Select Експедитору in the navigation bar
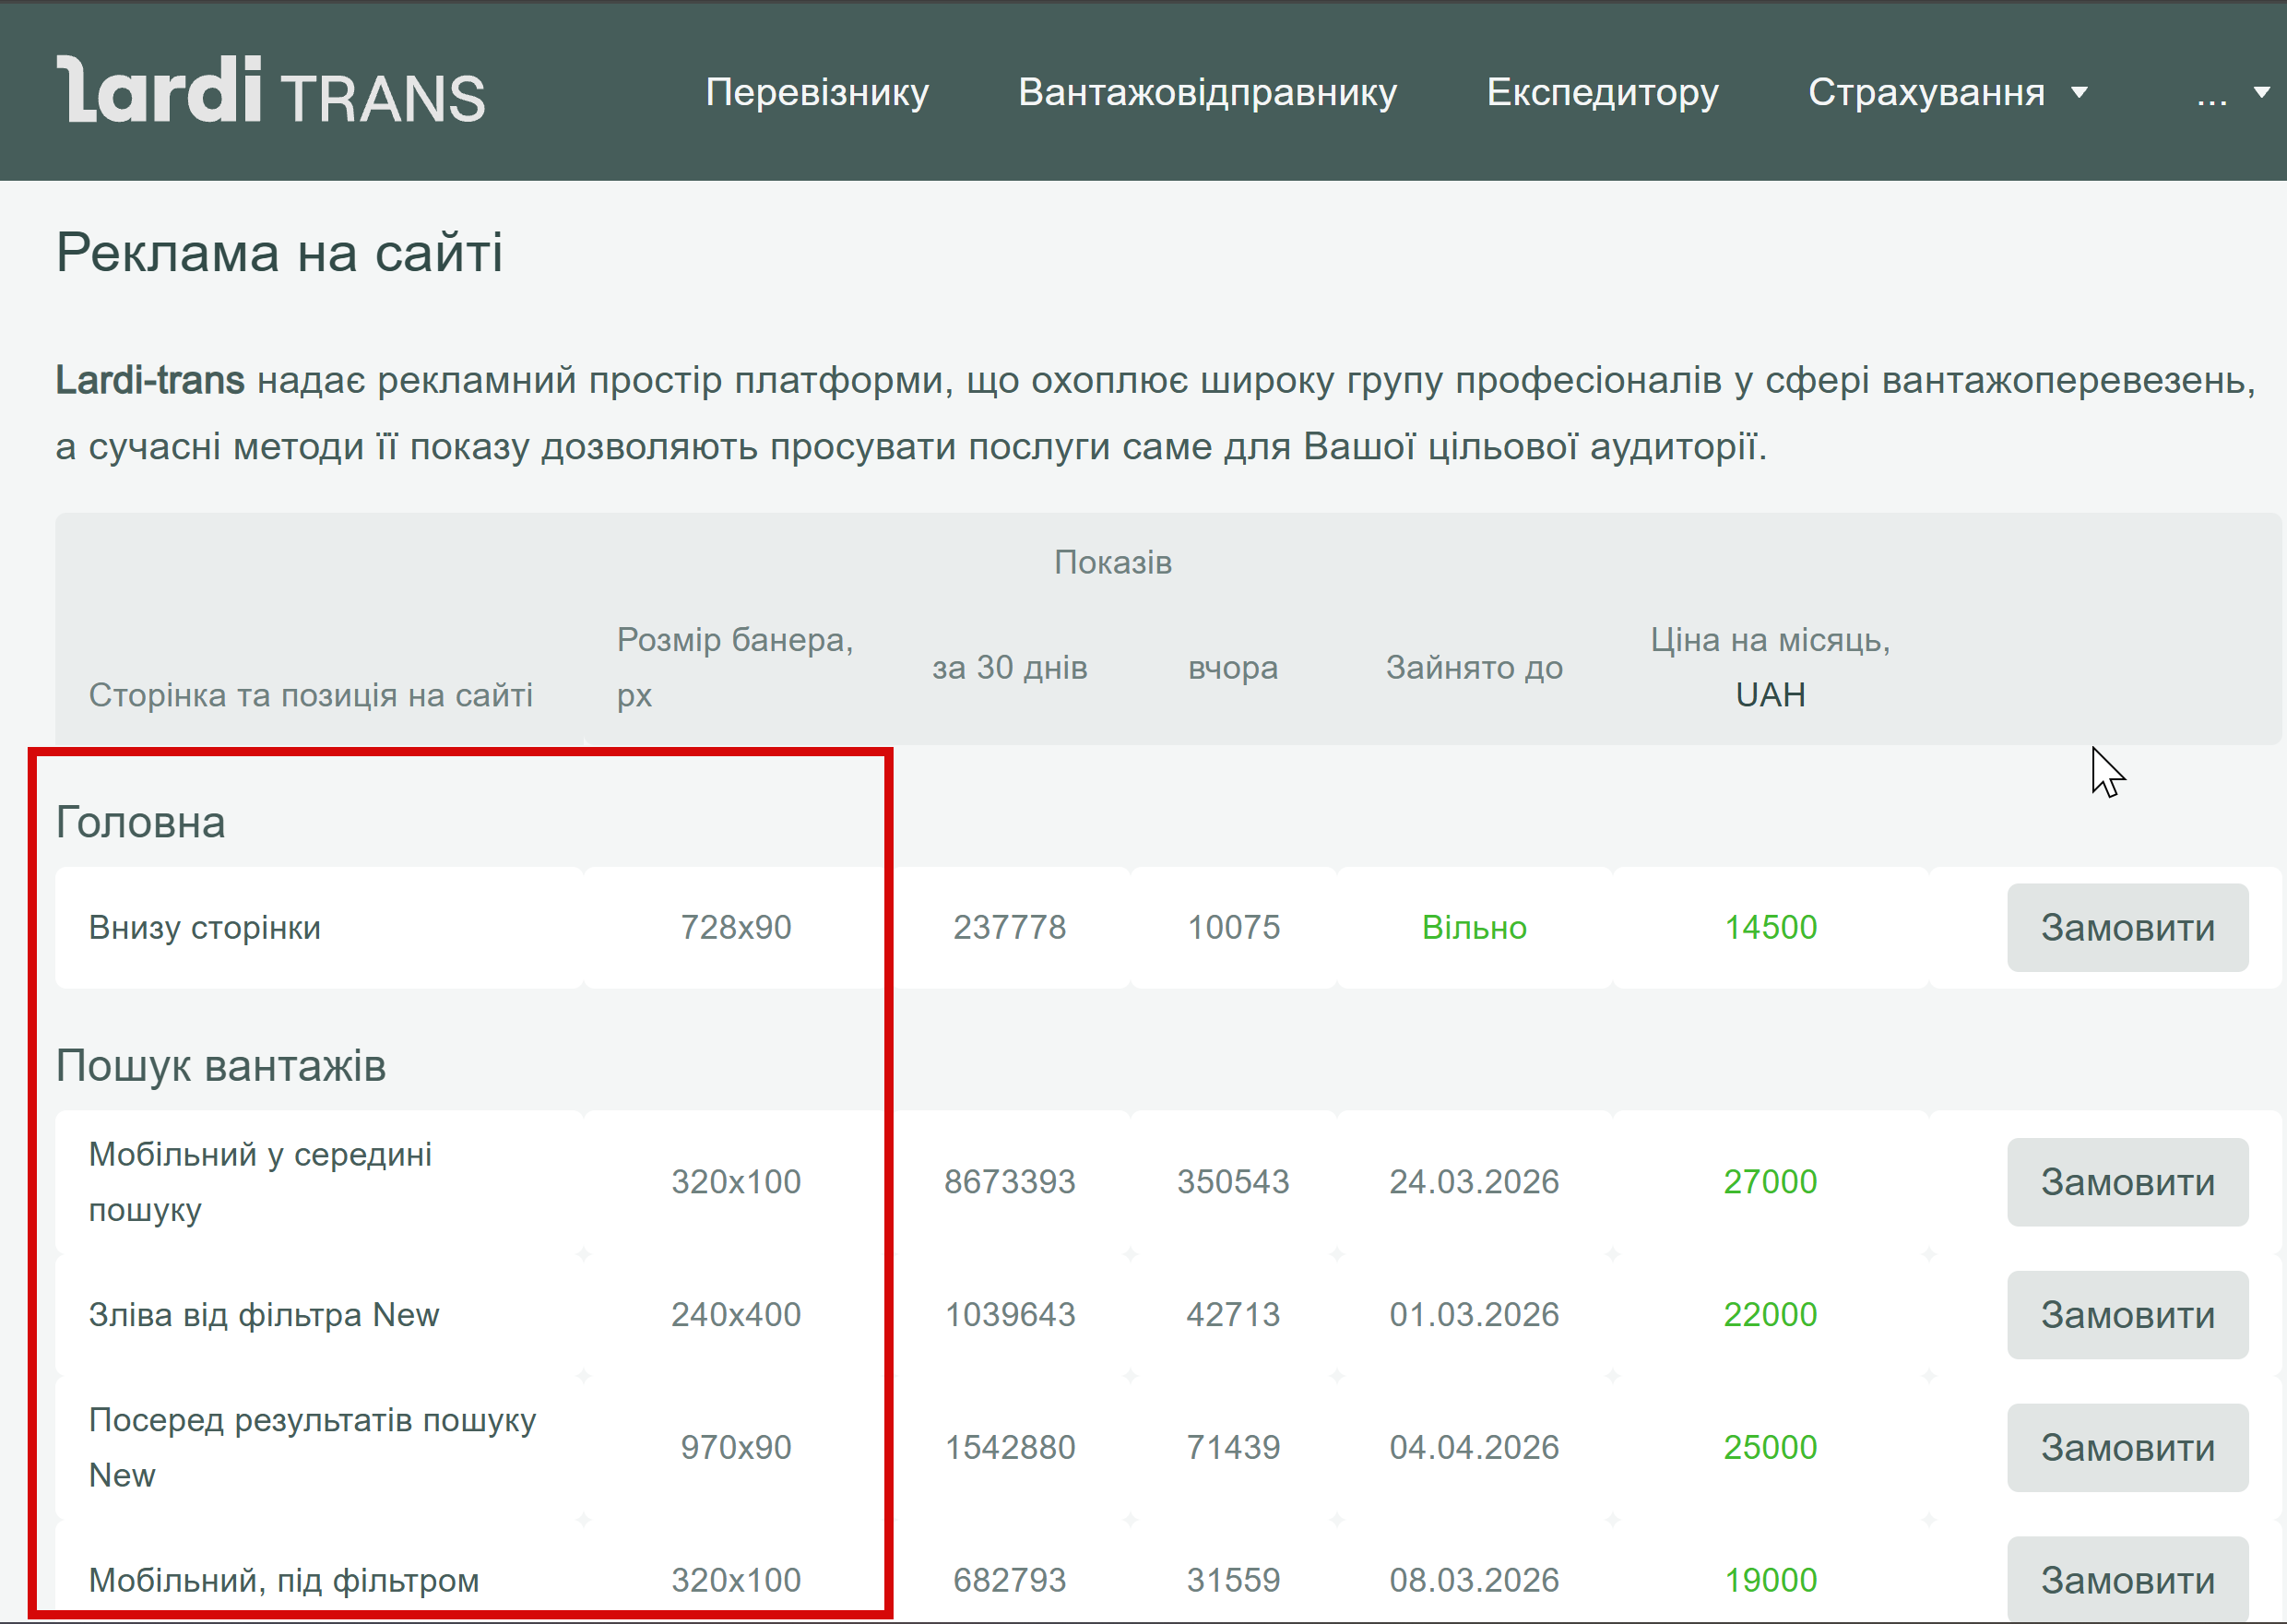Image resolution: width=2287 pixels, height=1624 pixels. point(1602,92)
